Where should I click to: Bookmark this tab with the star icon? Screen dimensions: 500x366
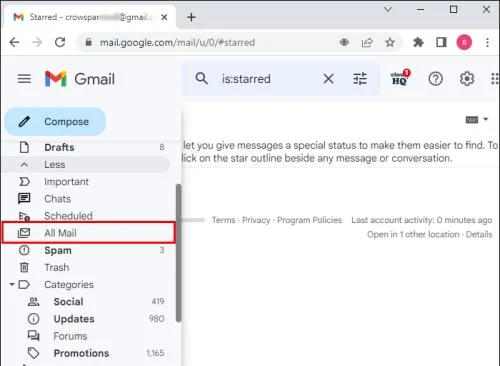click(390, 42)
